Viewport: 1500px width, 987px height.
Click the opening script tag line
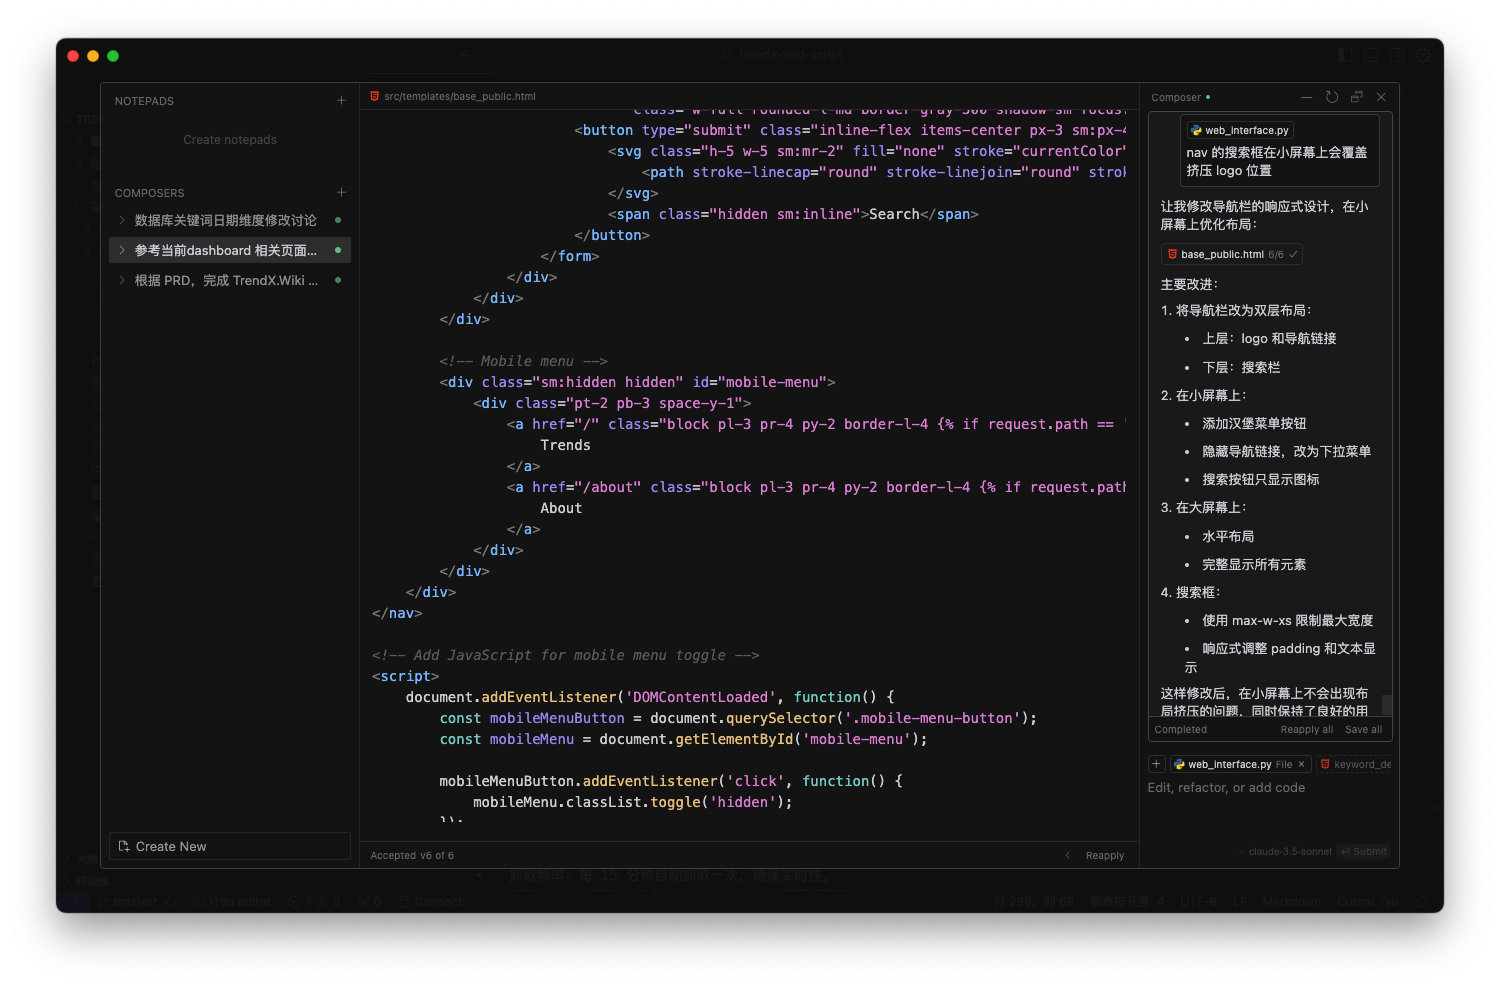coord(406,676)
